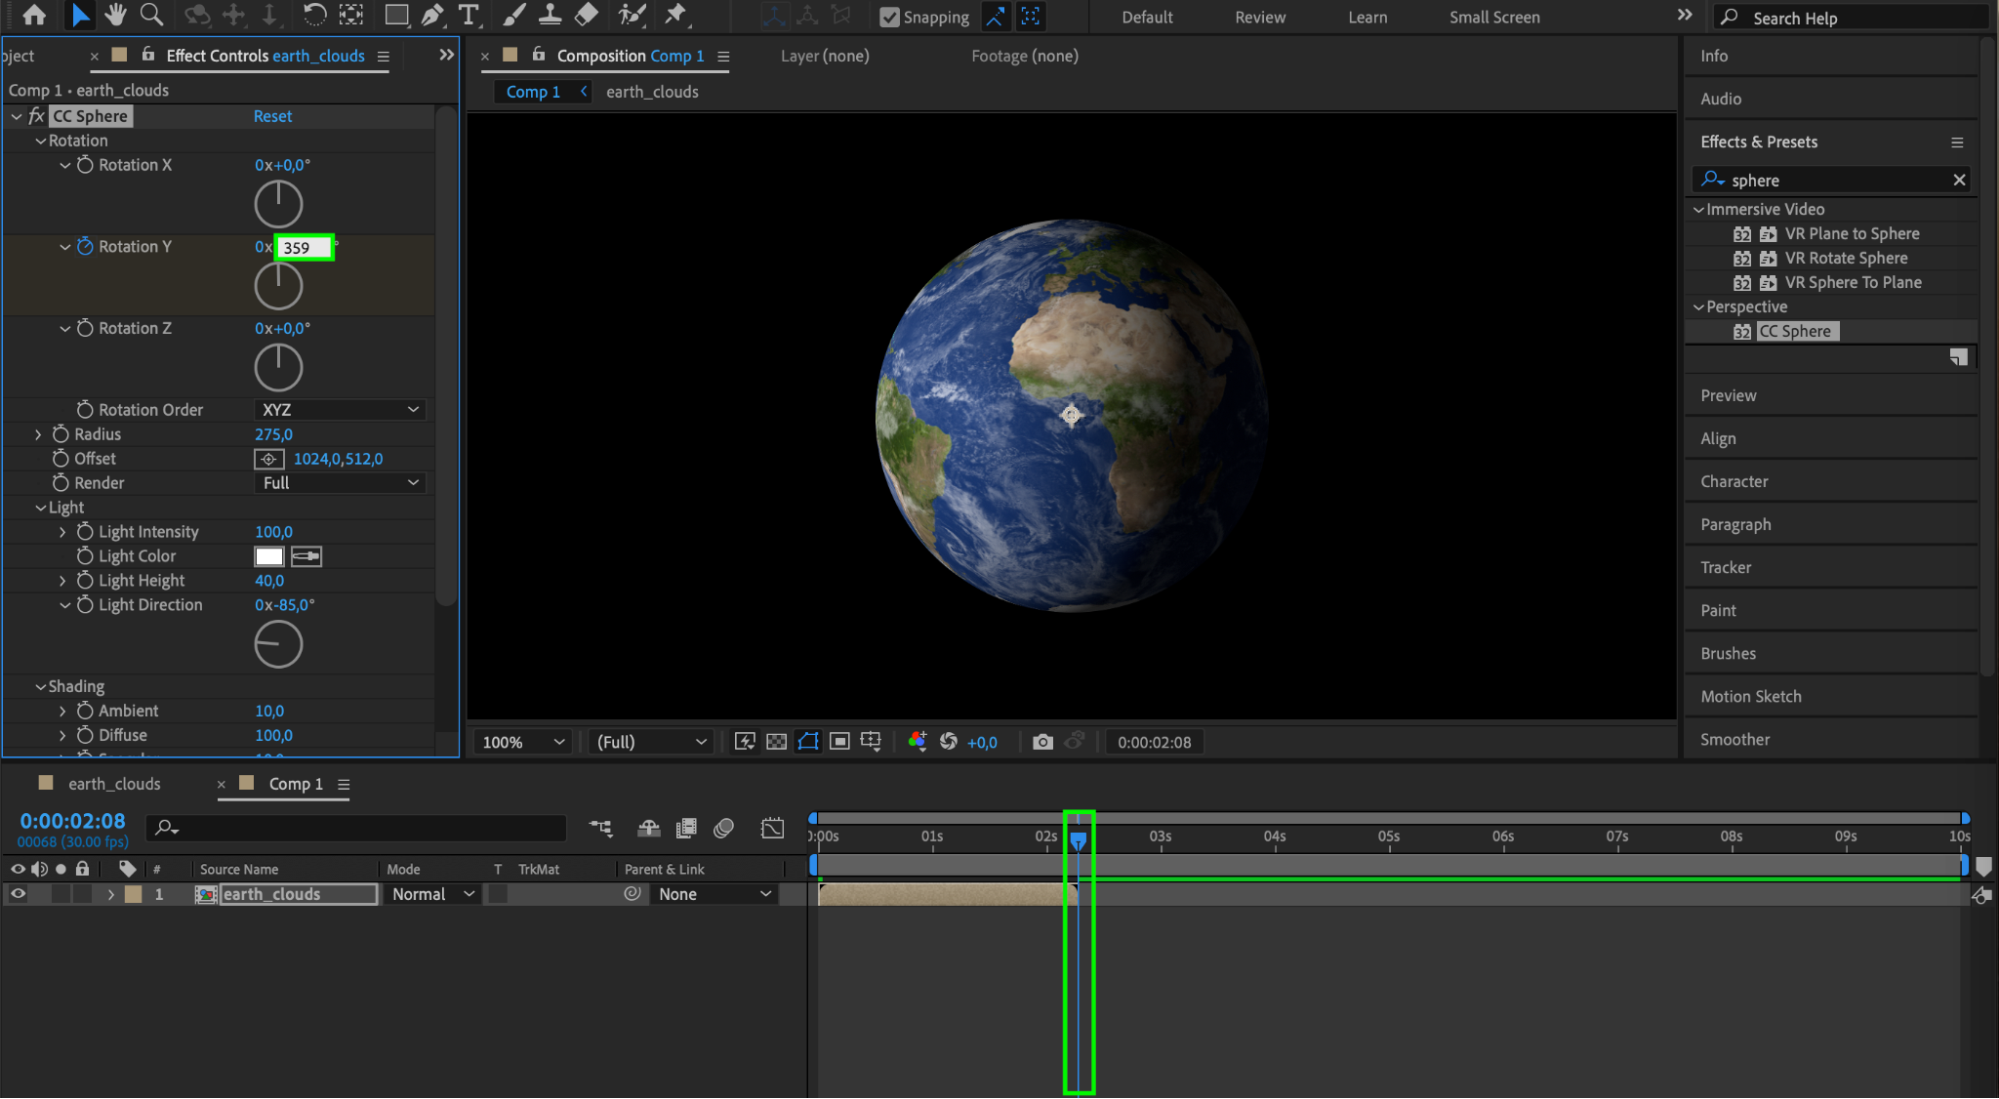This screenshot has height=1099, width=1999.
Task: Select the Pen tool
Action: 432,15
